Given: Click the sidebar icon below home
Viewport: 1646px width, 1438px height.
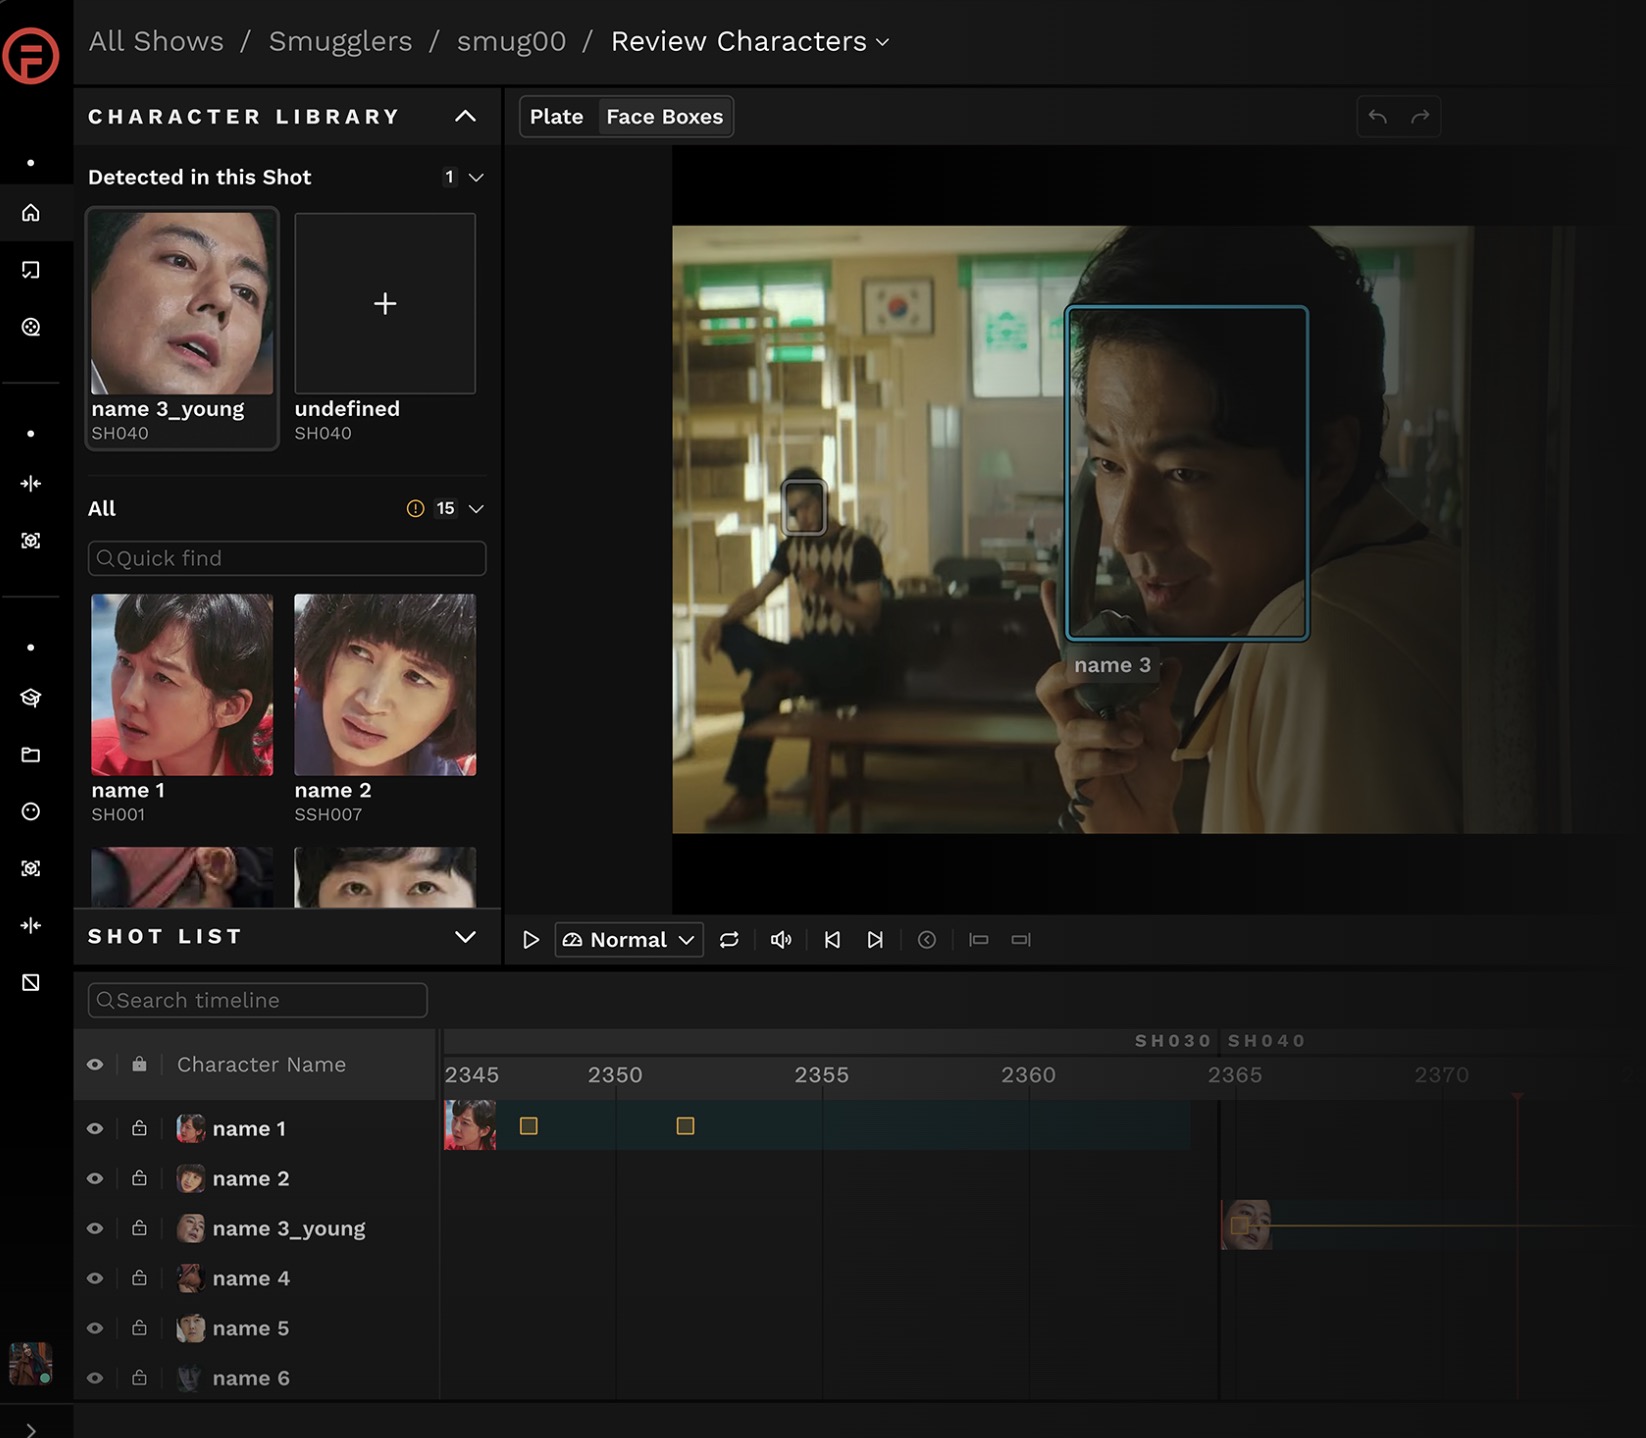Looking at the screenshot, I should click(x=31, y=270).
